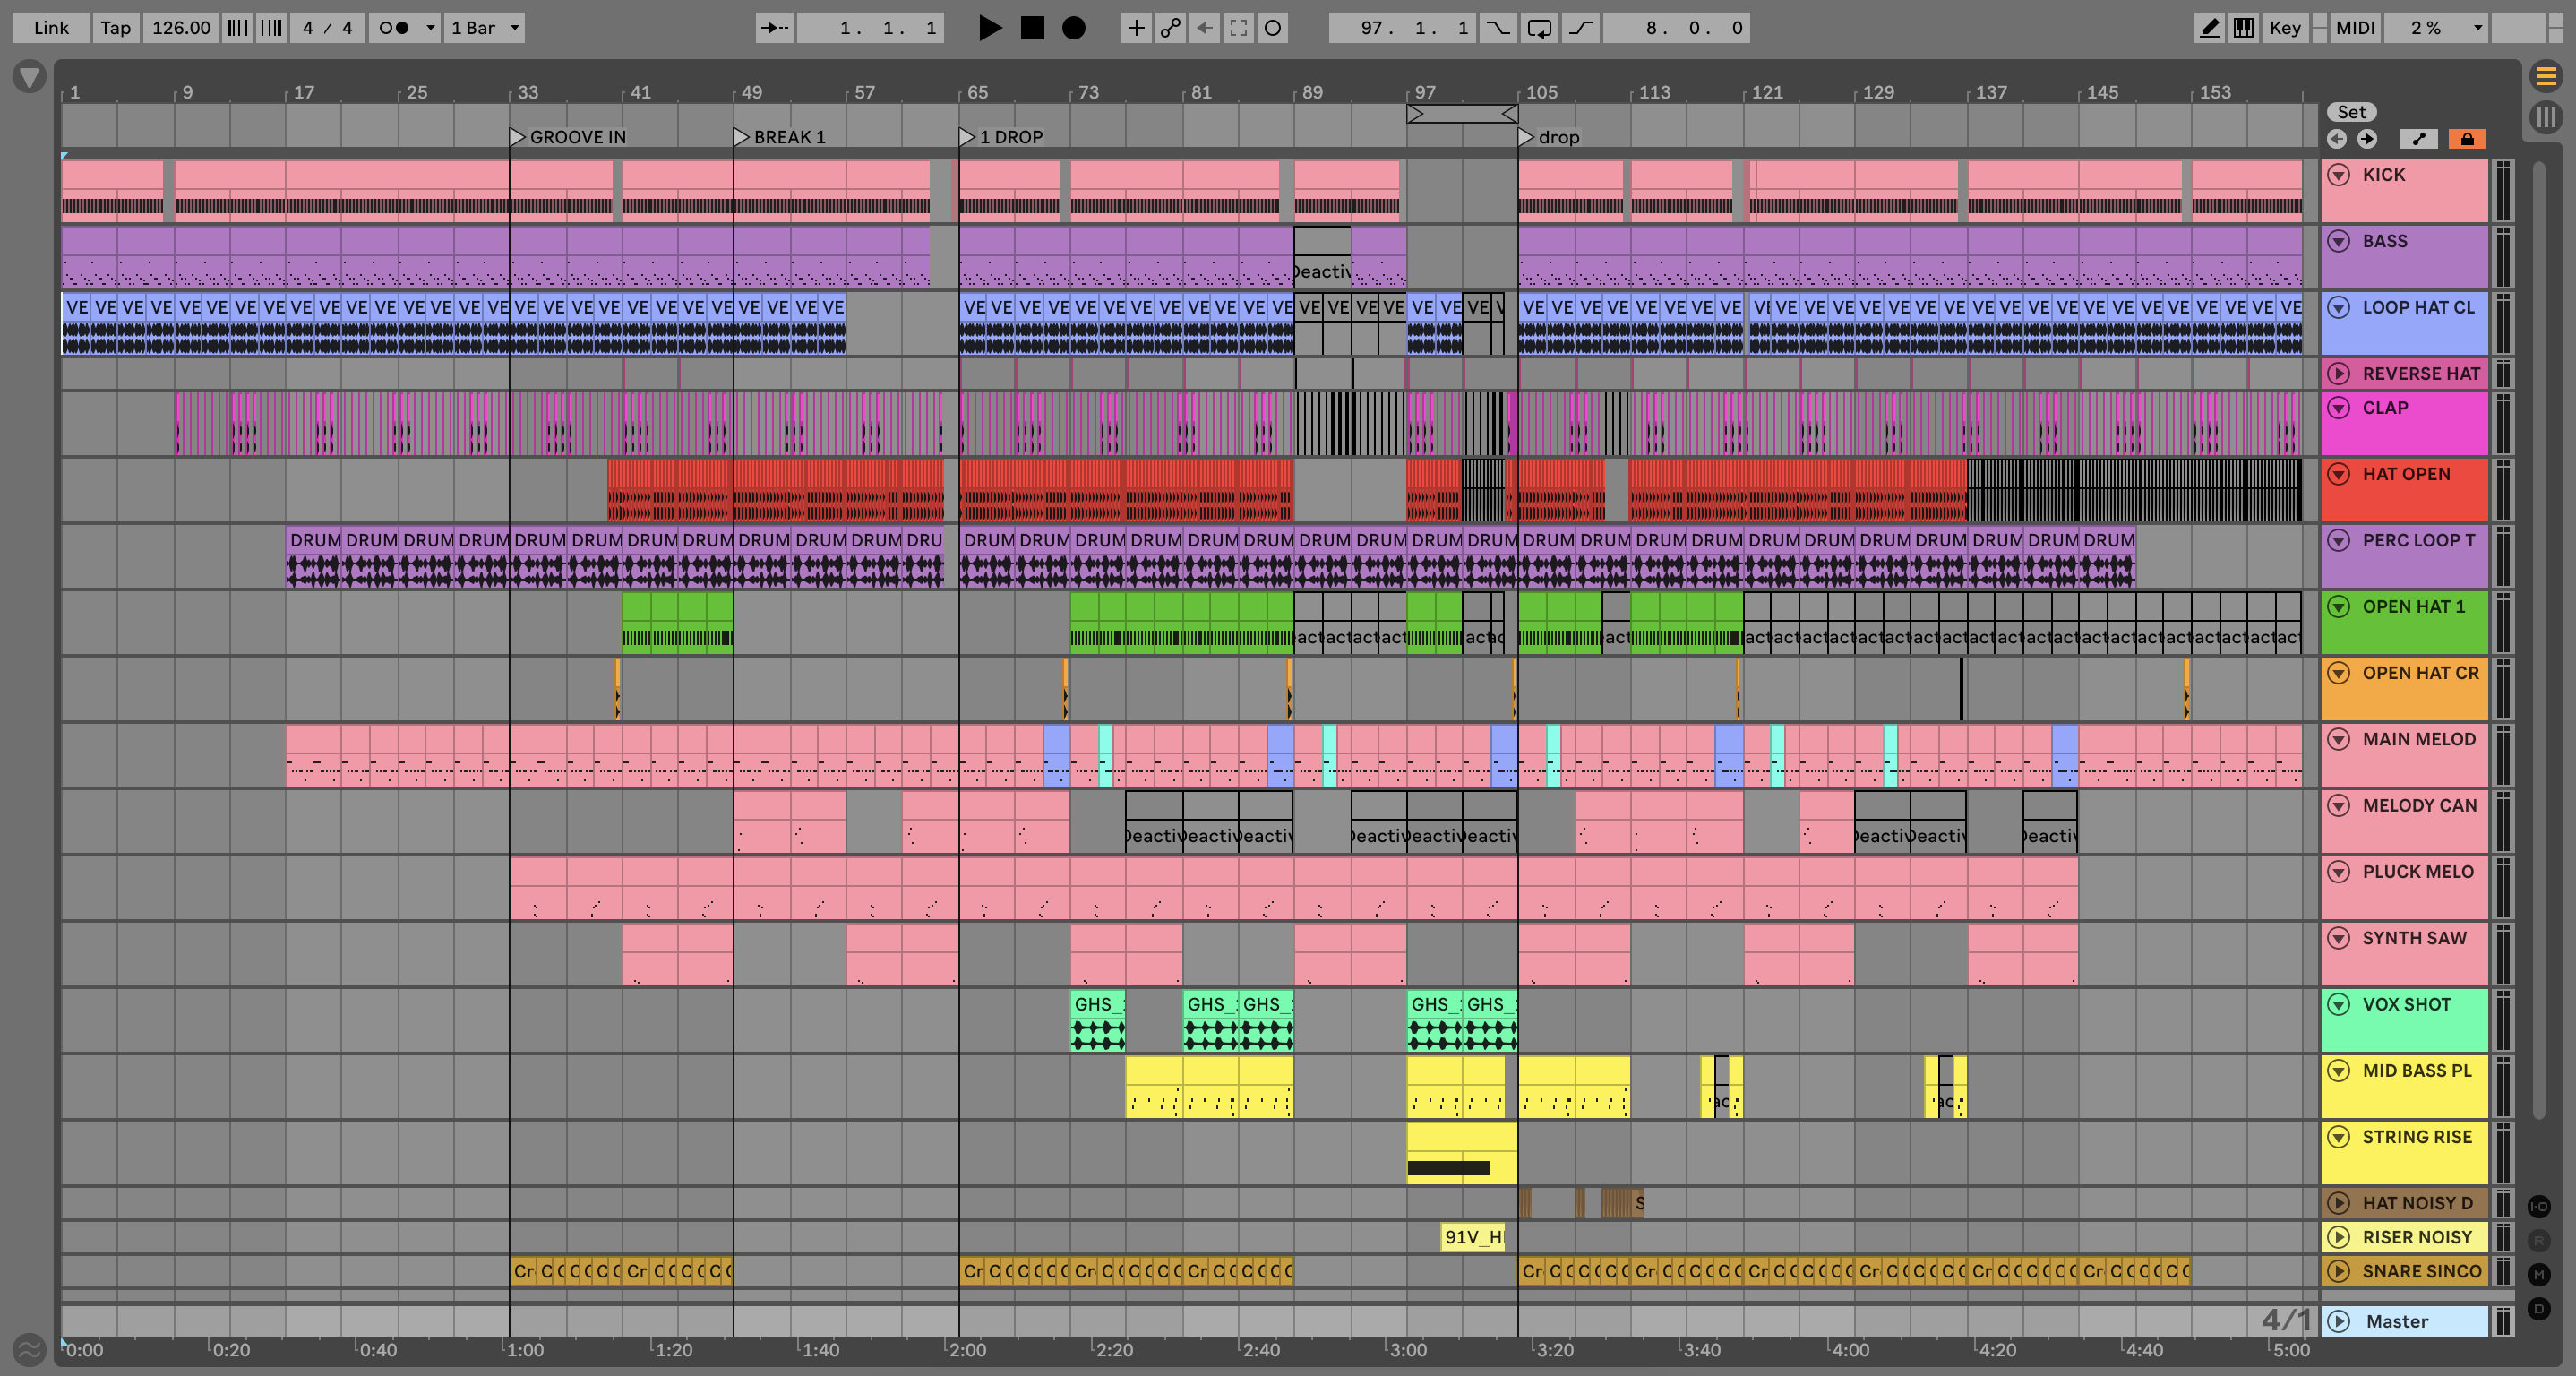Enable the computer MIDI keyboard icon
The width and height of the screenshot is (2576, 1376).
(2244, 28)
